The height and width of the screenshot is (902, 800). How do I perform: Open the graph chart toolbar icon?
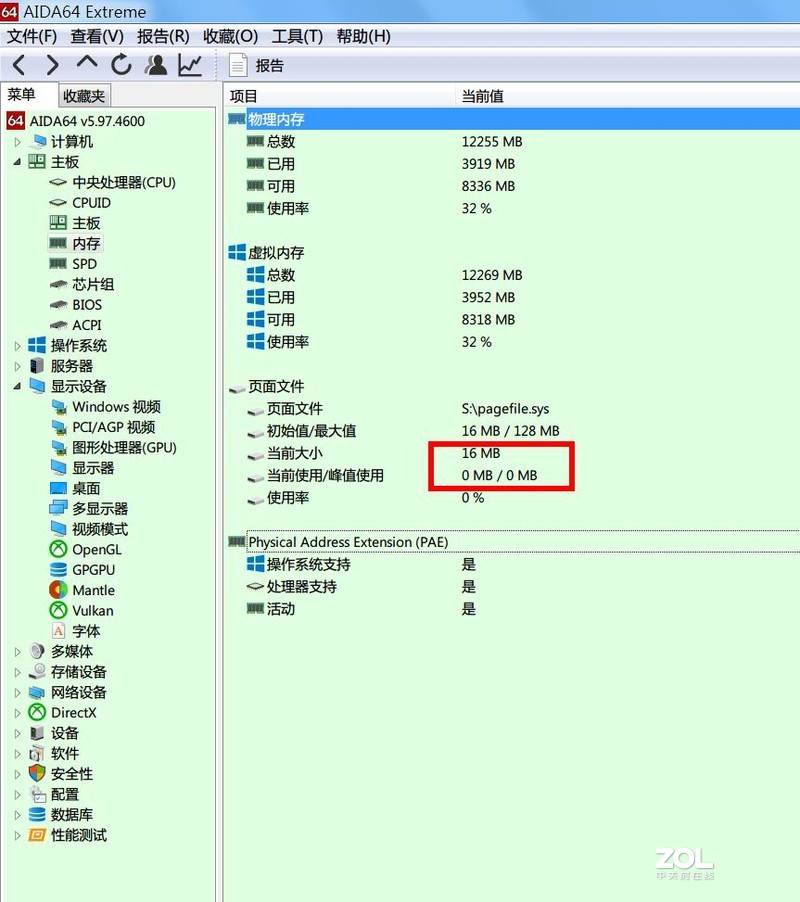[x=190, y=65]
